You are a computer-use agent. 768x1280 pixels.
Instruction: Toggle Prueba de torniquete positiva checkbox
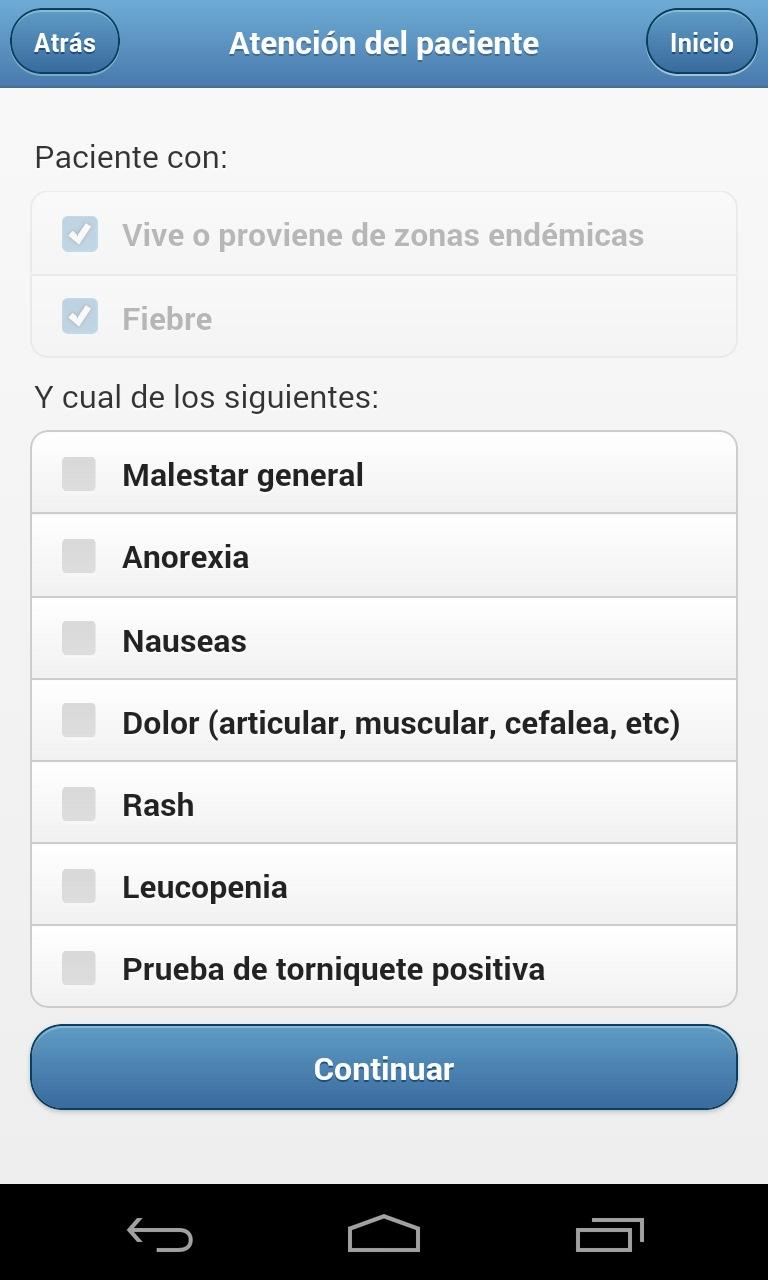coord(79,967)
